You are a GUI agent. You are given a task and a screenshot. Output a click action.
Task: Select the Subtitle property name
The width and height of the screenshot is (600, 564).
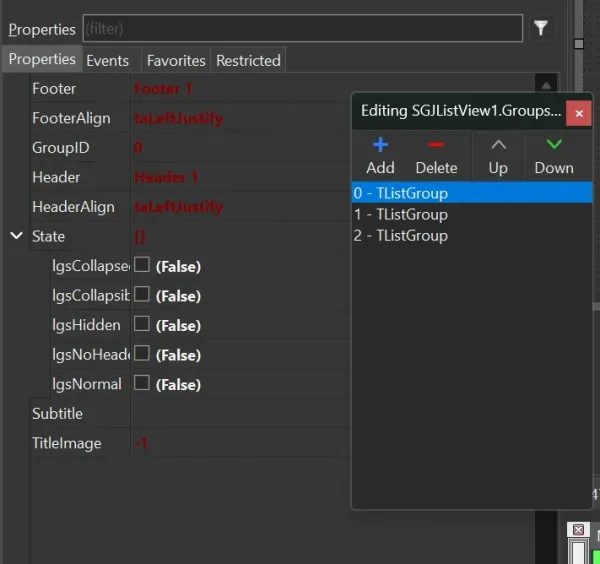[x=57, y=414]
